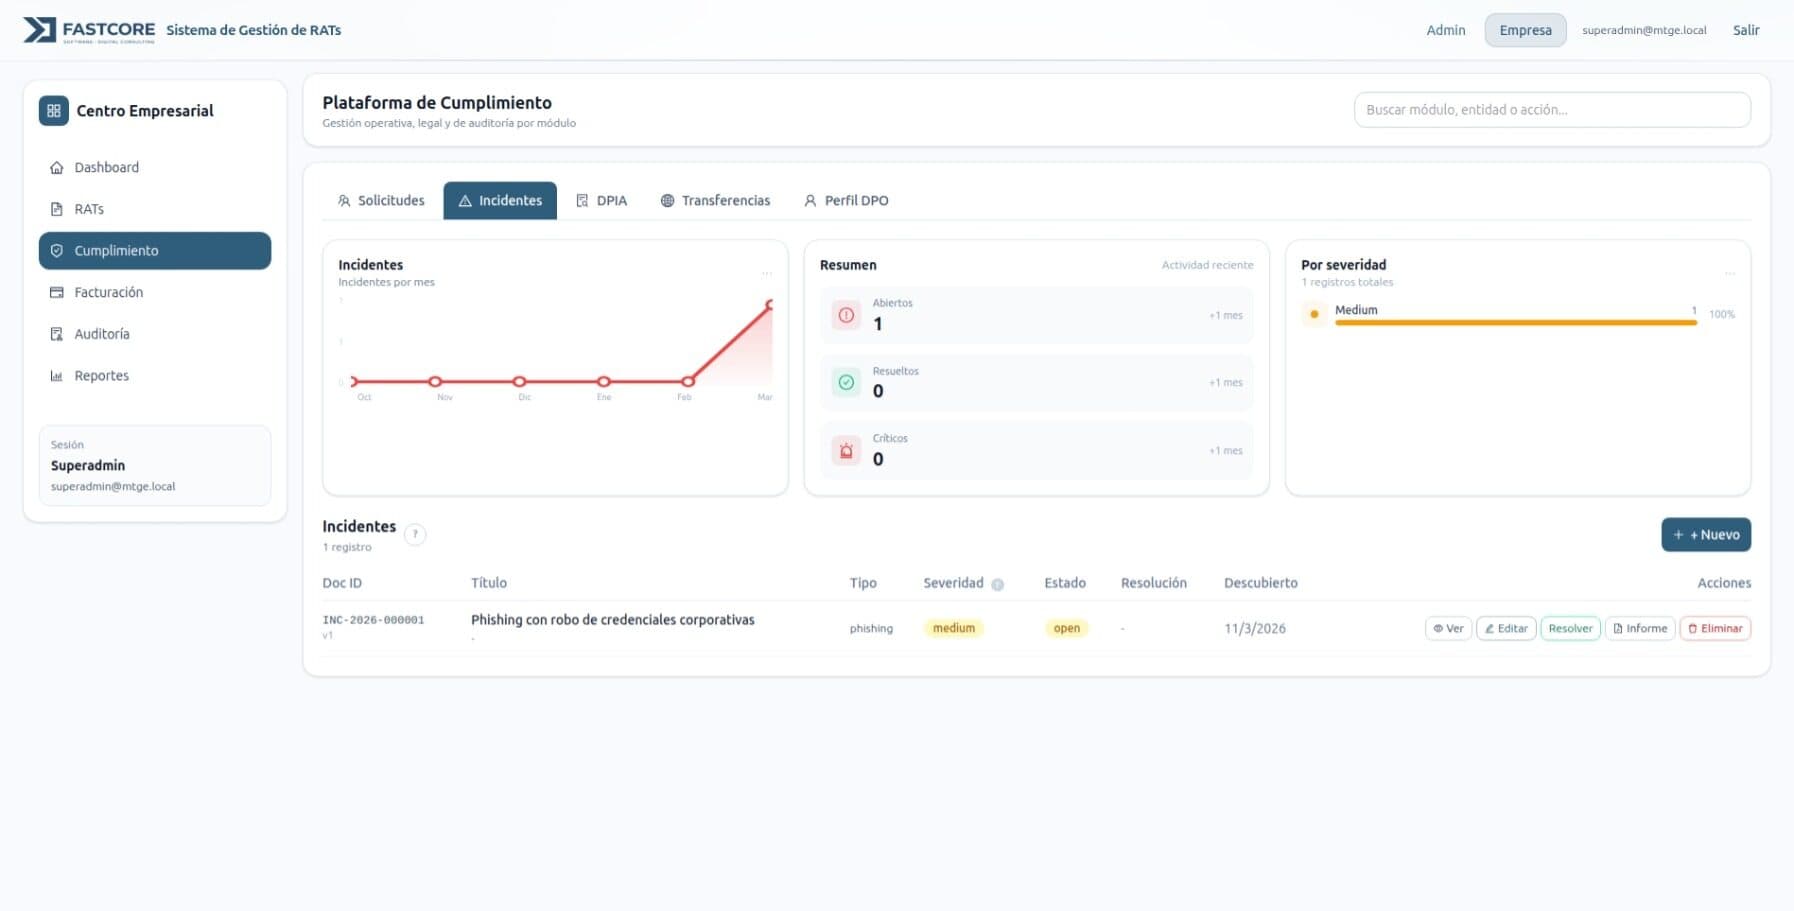Click the FastCore logo icon
Screen dimensions: 1794x911
coord(39,30)
